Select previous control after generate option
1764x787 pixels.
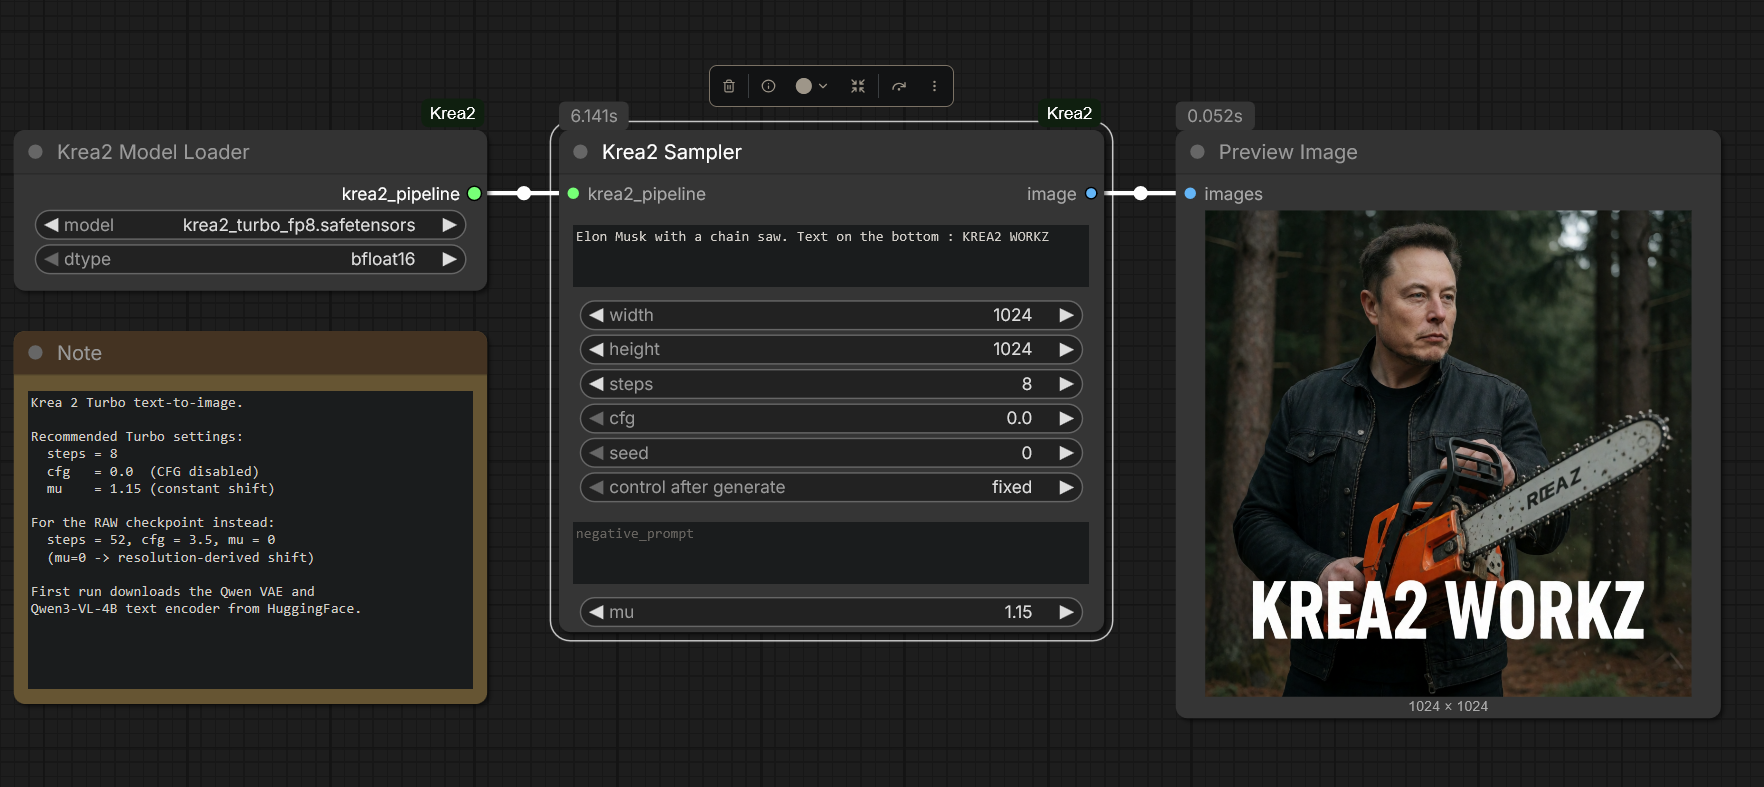click(x=596, y=487)
